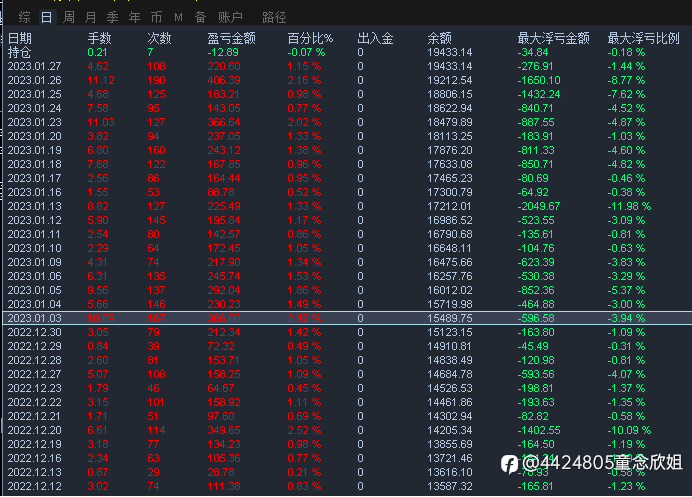Select the 持仓 position row
This screenshot has width=692, height=497.
point(347,53)
